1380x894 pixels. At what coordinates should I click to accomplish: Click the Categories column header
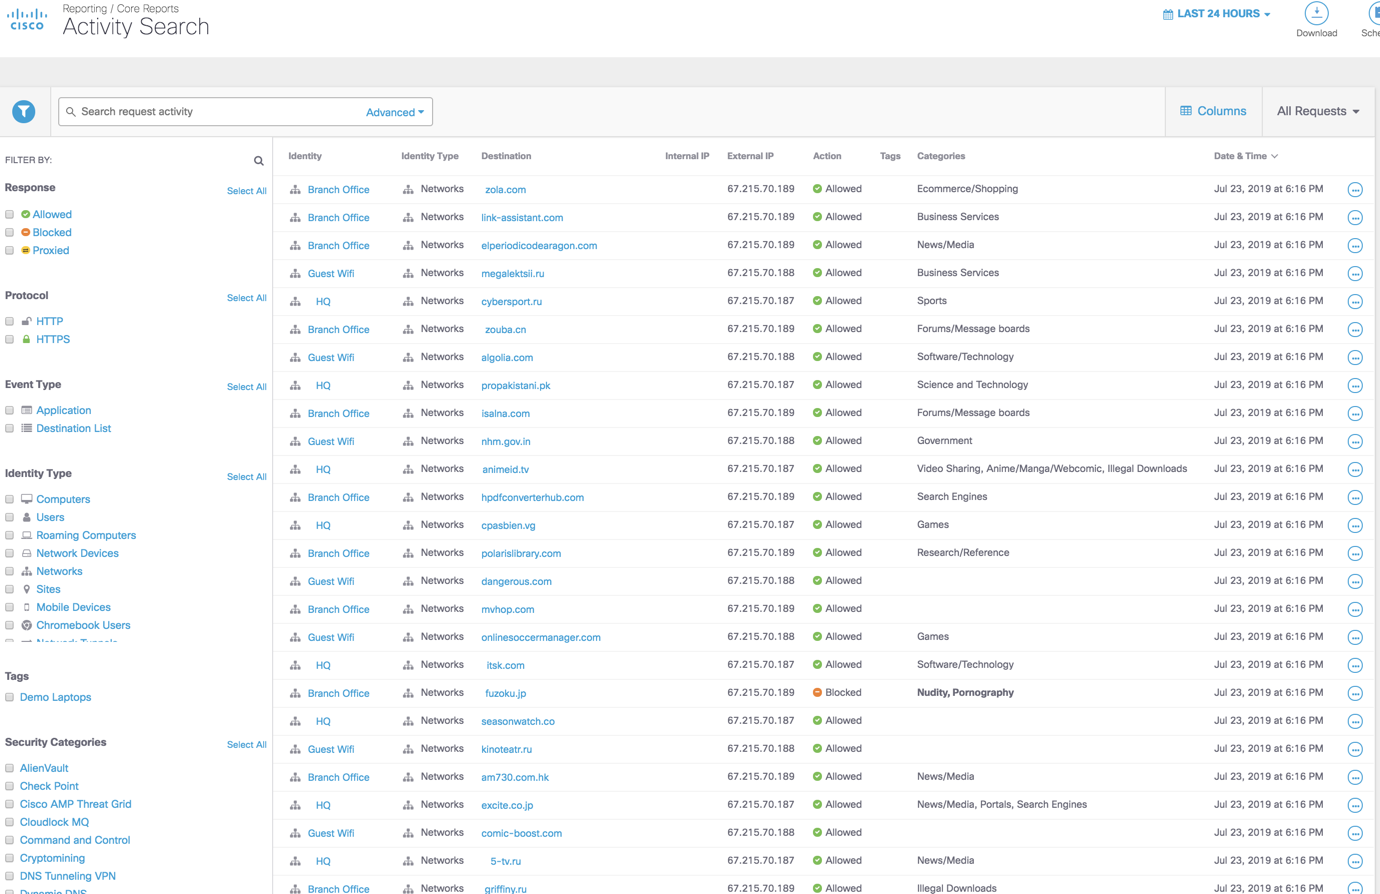pos(941,156)
